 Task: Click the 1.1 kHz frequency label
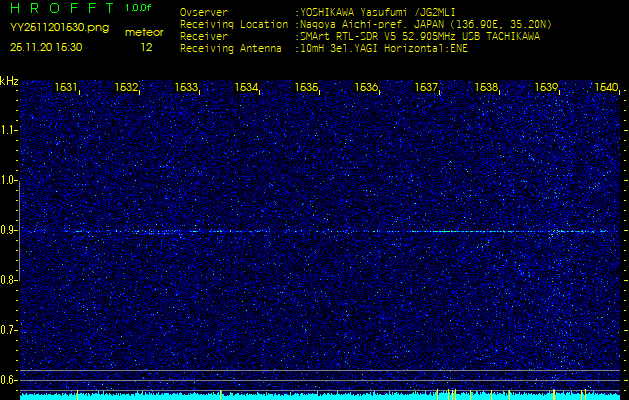pyautogui.click(x=9, y=130)
